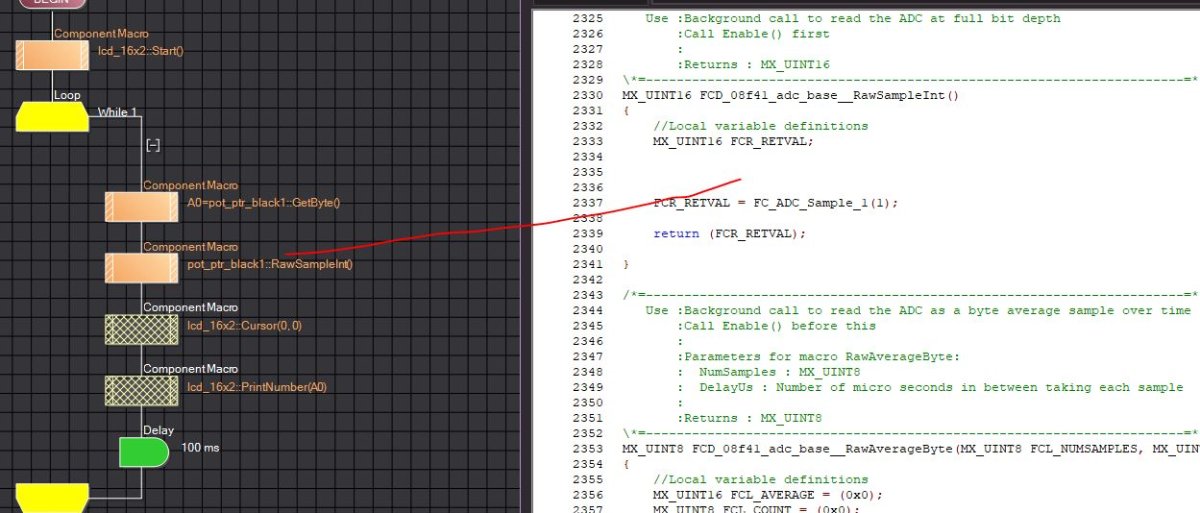1200x513 pixels.
Task: Select the lcd_16x2::Start() macro block
Action: pos(52,55)
